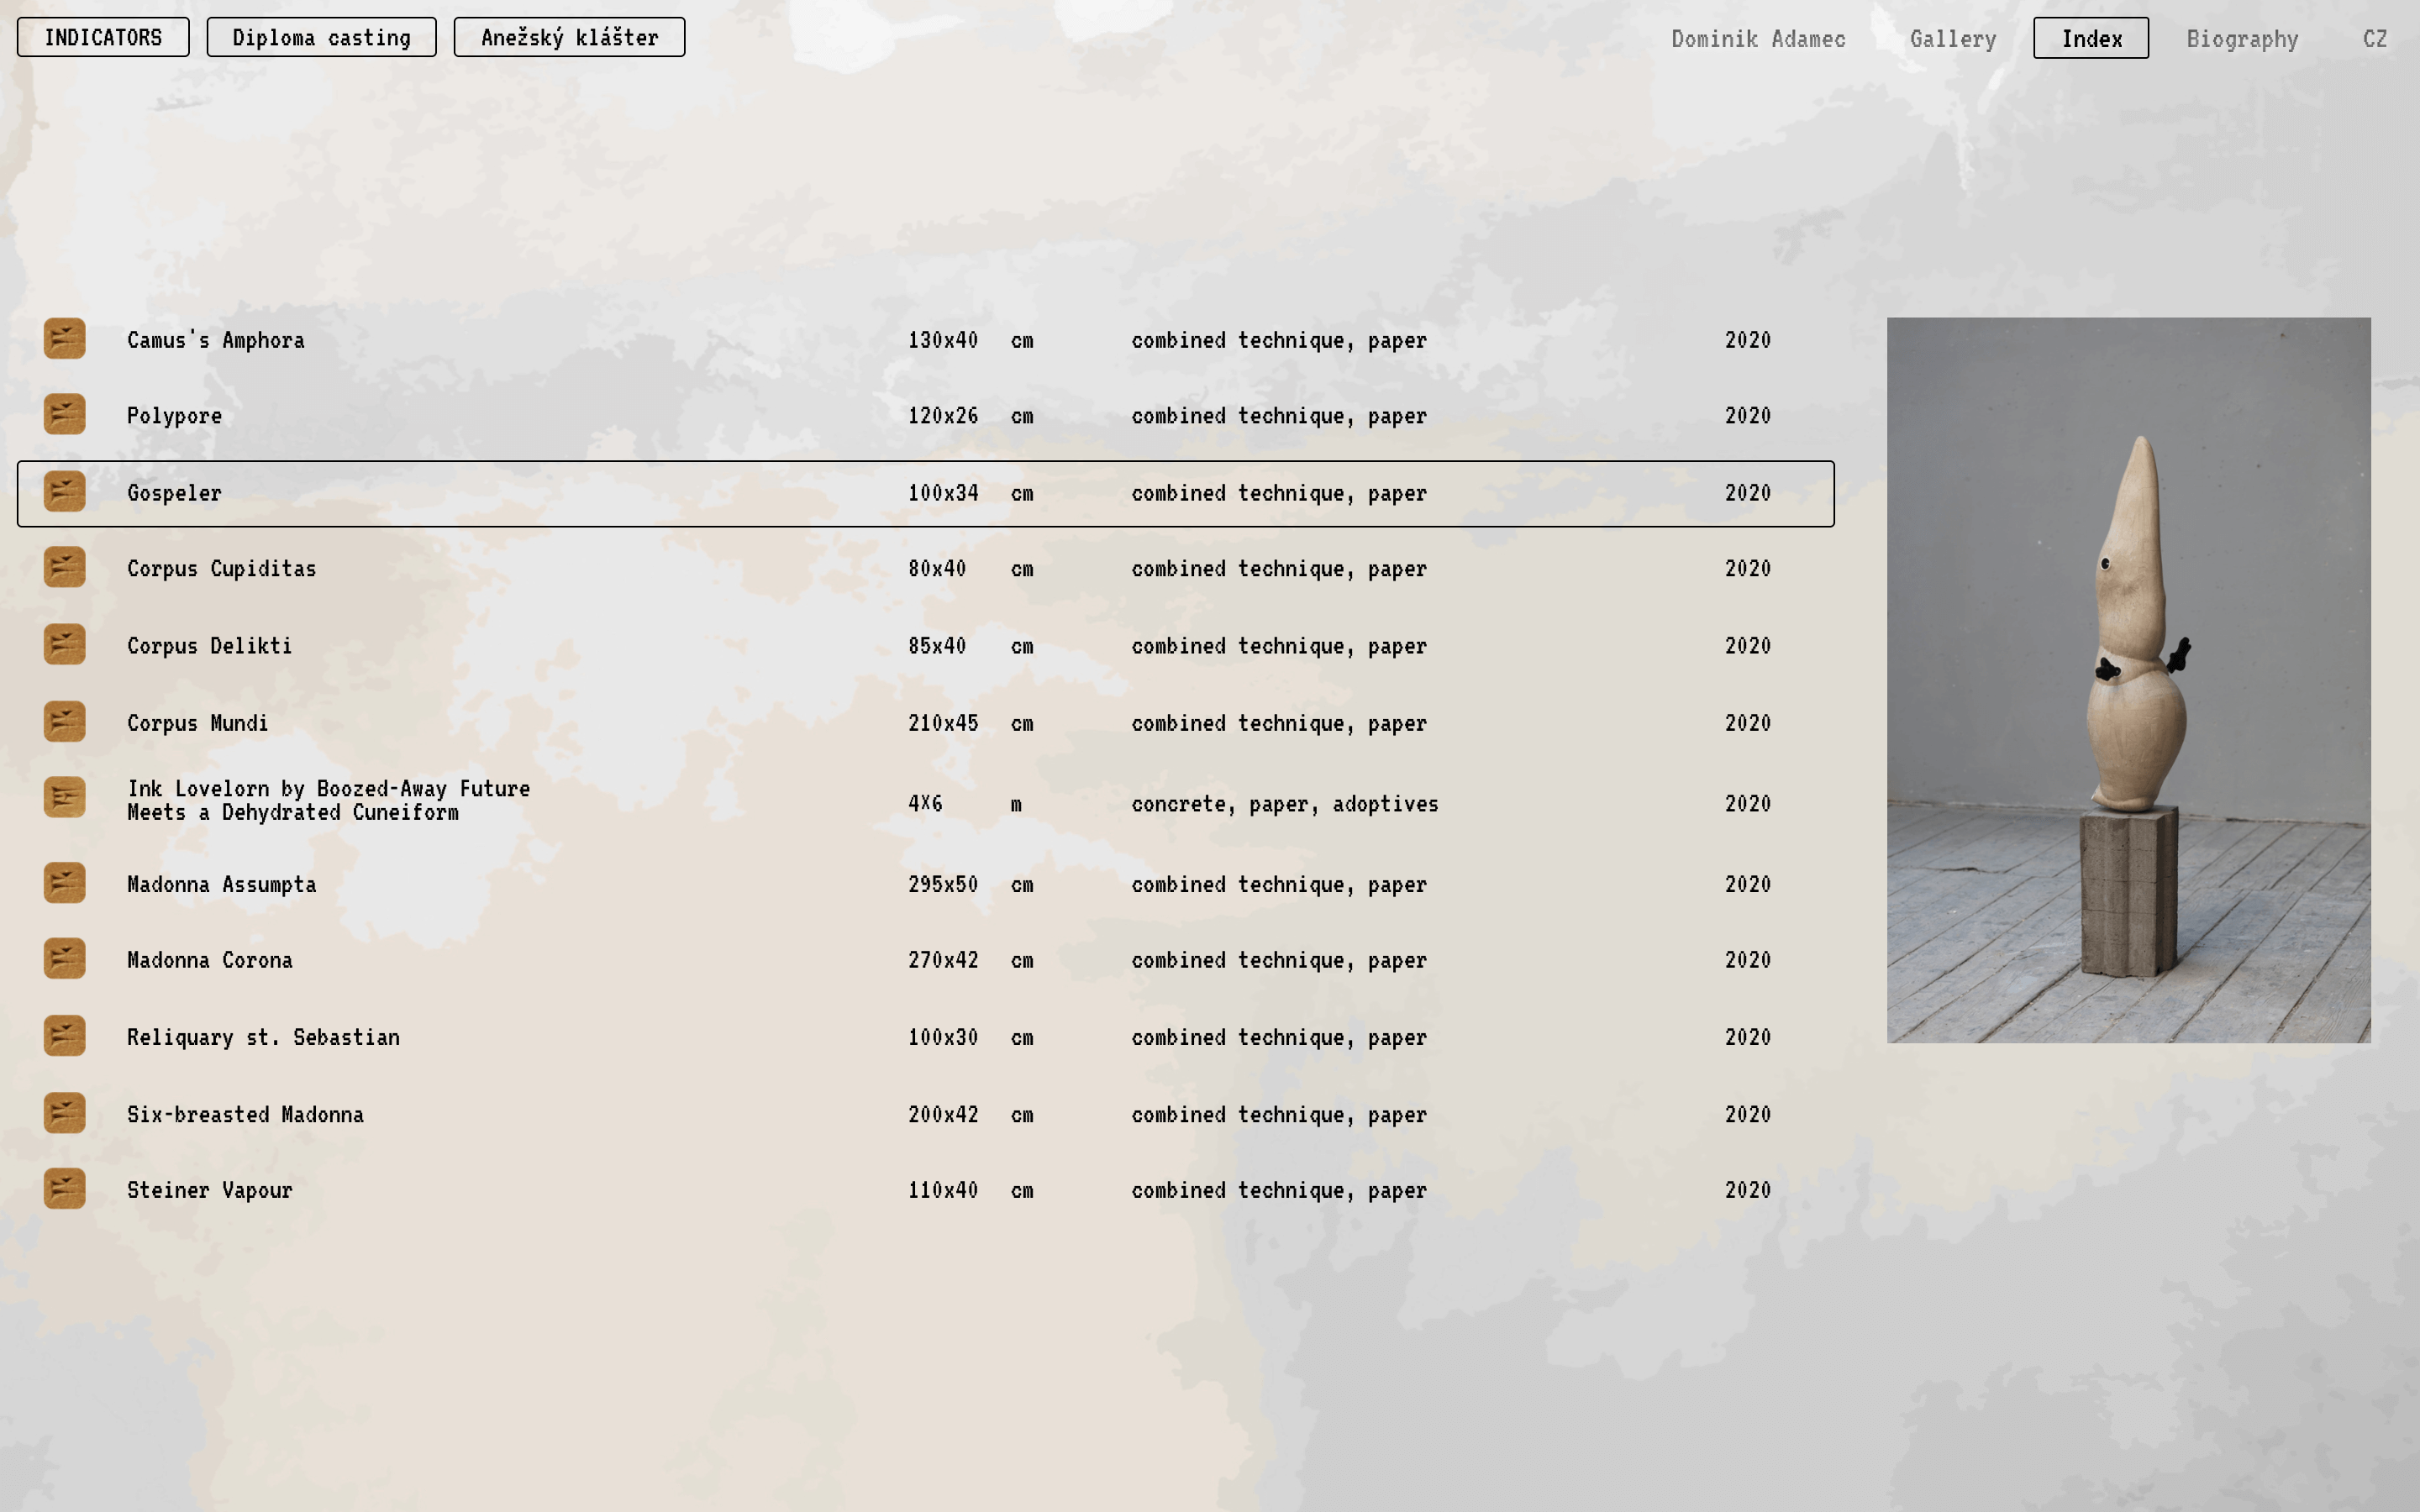Click the tablet icon next to Polypore
The width and height of the screenshot is (2420, 1512).
point(64,414)
